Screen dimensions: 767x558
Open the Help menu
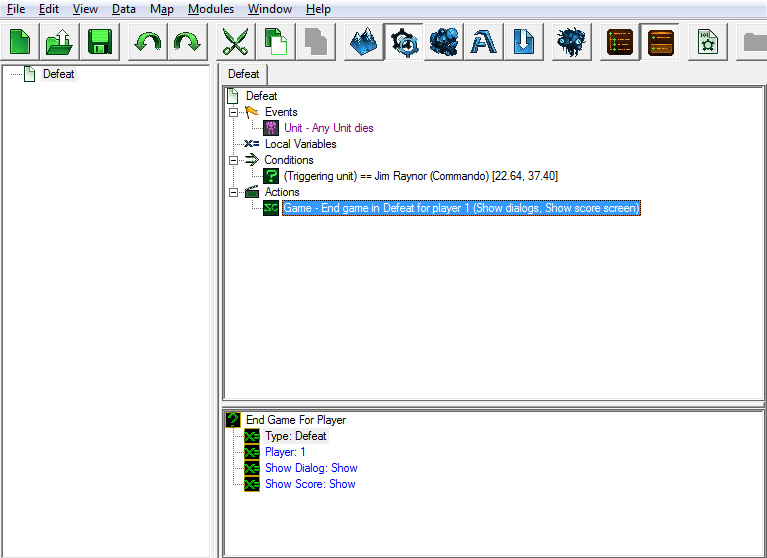click(318, 9)
